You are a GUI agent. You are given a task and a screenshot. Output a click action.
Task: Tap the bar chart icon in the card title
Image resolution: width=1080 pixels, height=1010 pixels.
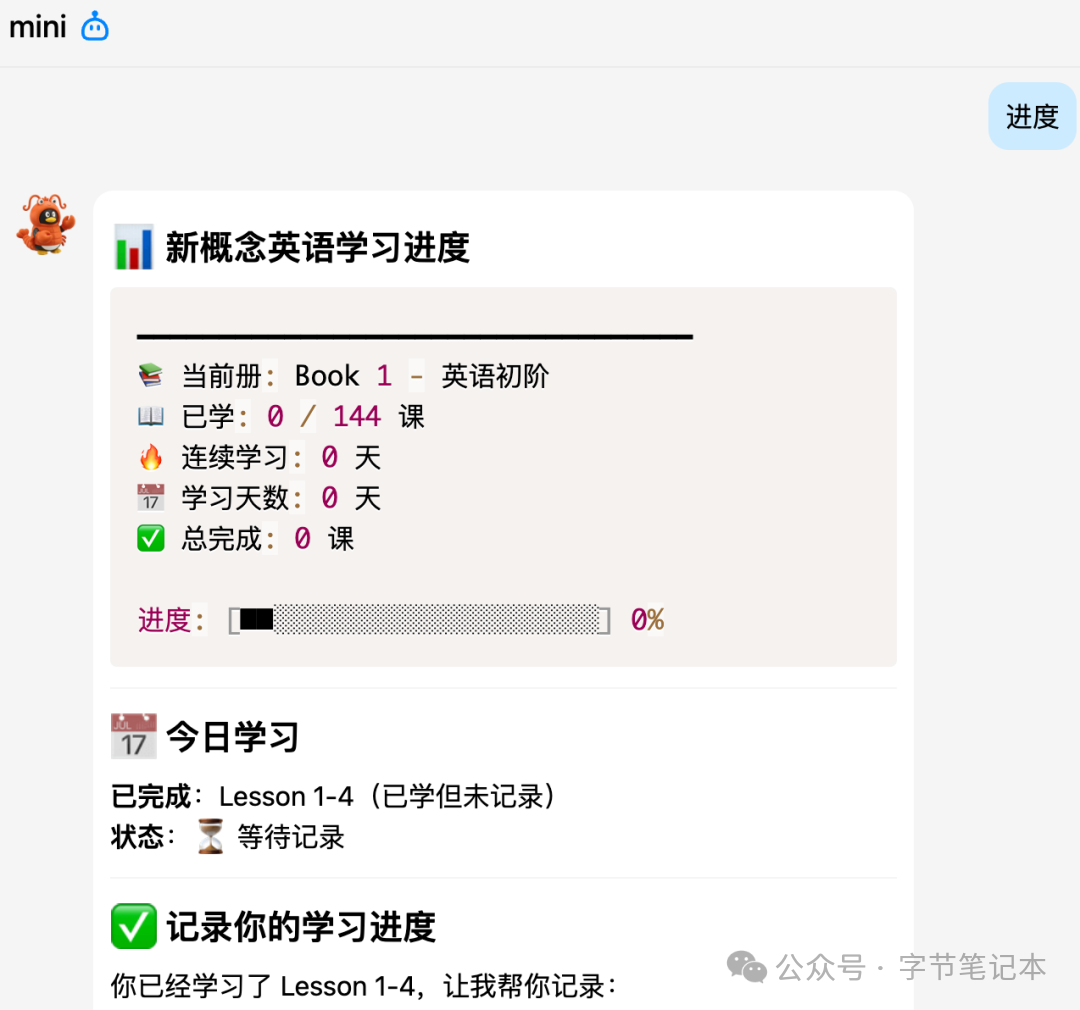click(133, 246)
